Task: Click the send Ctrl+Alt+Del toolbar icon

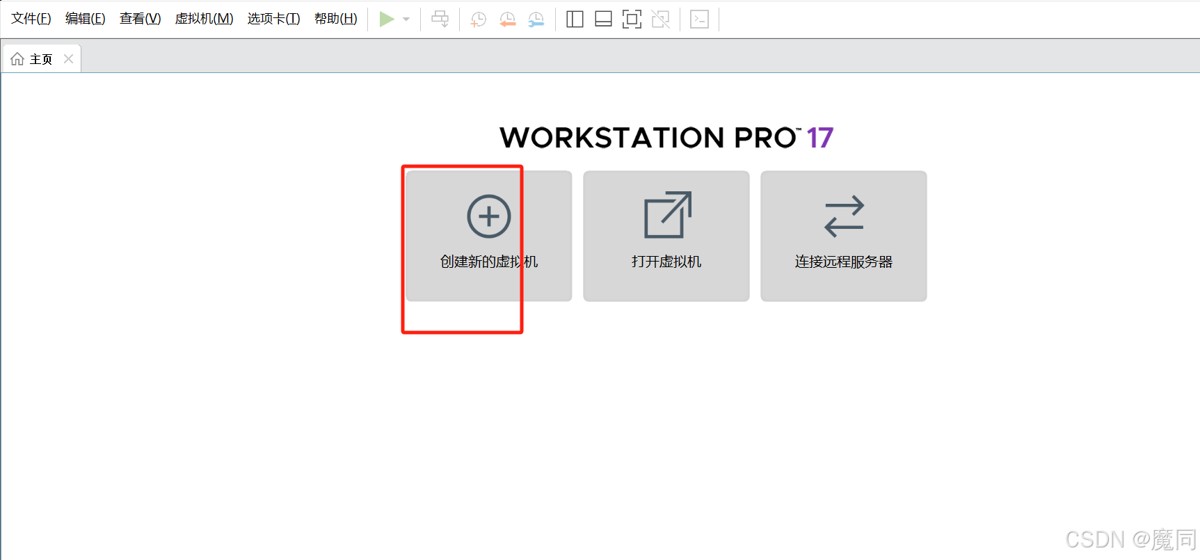Action: [x=440, y=19]
